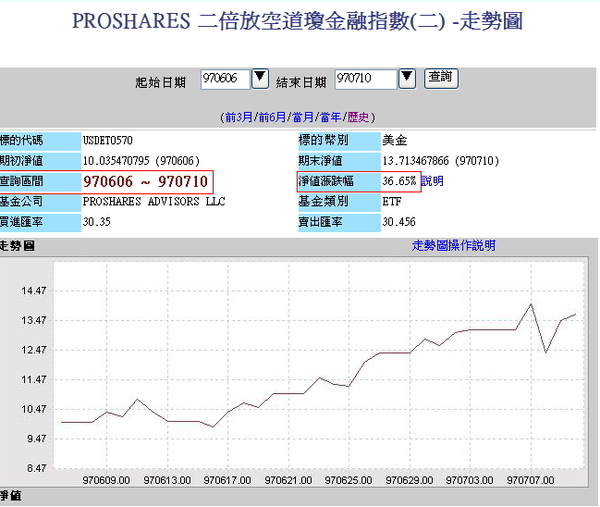Click closing NAV 13.713467866 (970710)
This screenshot has width=600, height=507.
click(441, 161)
